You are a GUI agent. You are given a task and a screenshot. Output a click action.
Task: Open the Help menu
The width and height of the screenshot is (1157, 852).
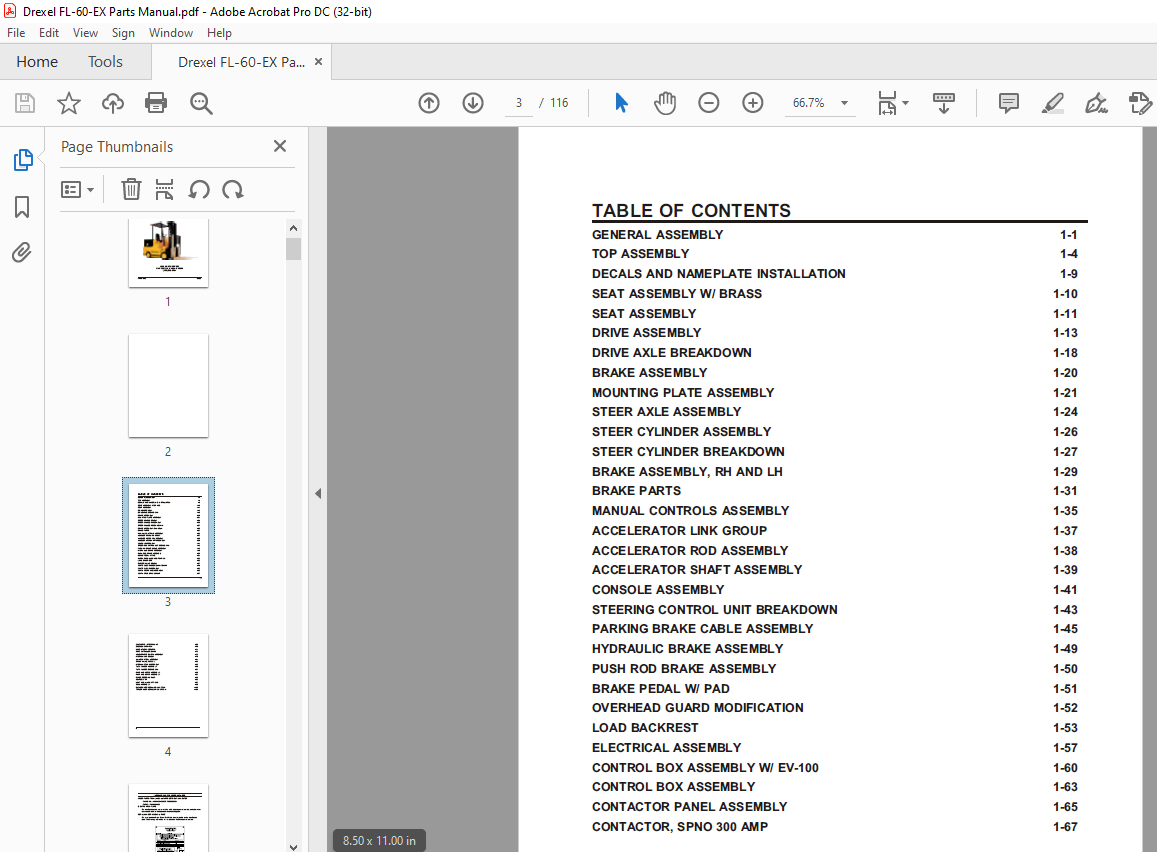[x=219, y=32]
